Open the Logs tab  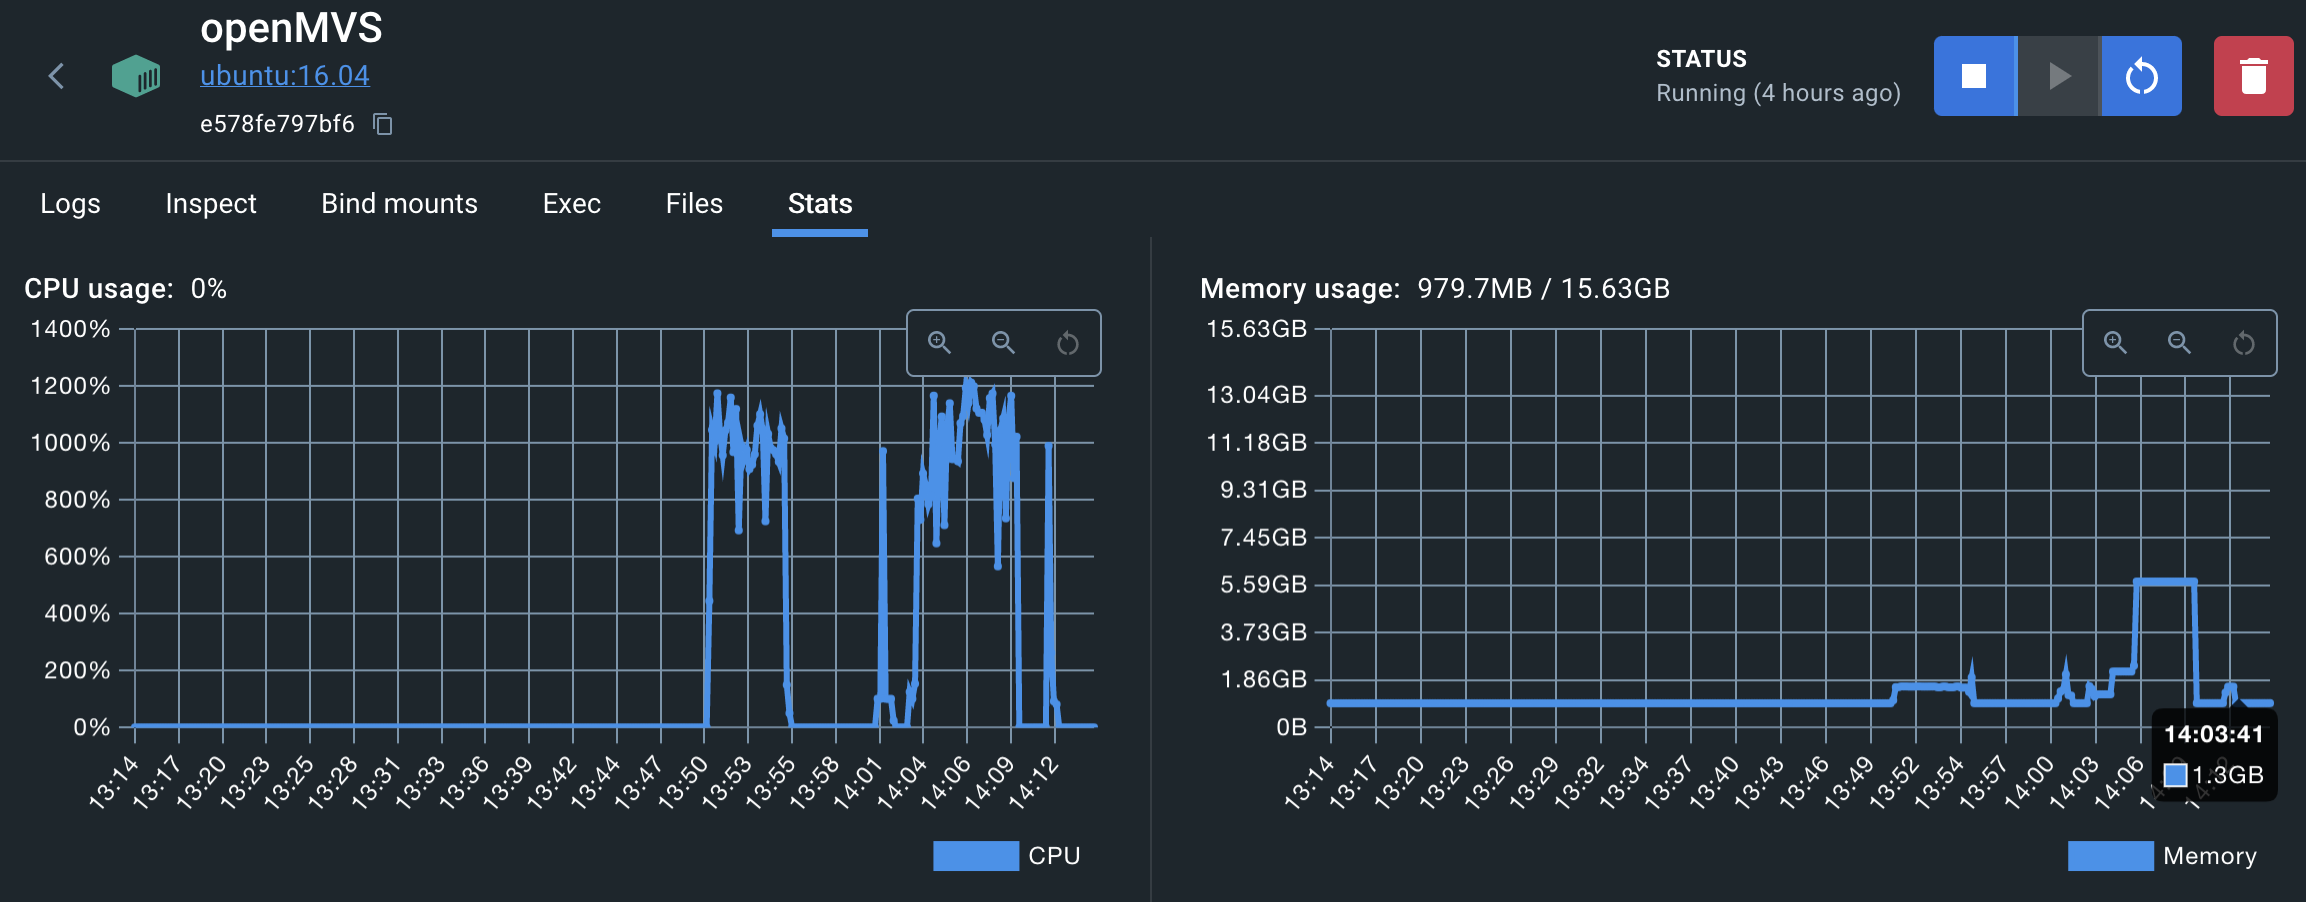pos(70,203)
